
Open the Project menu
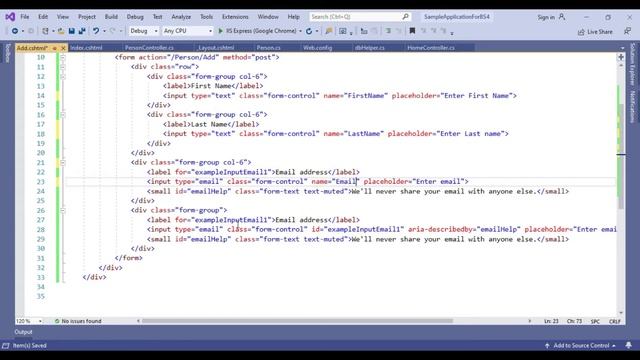[87, 17]
